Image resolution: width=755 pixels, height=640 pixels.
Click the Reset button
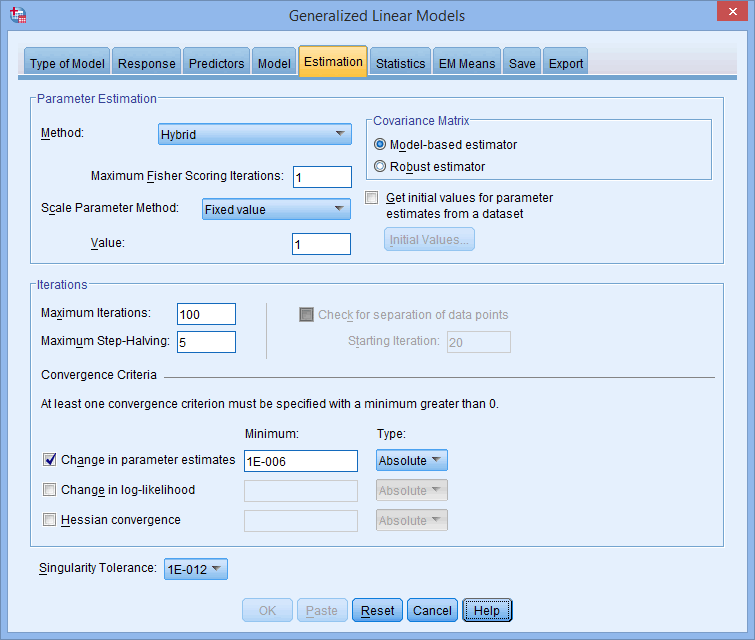377,610
